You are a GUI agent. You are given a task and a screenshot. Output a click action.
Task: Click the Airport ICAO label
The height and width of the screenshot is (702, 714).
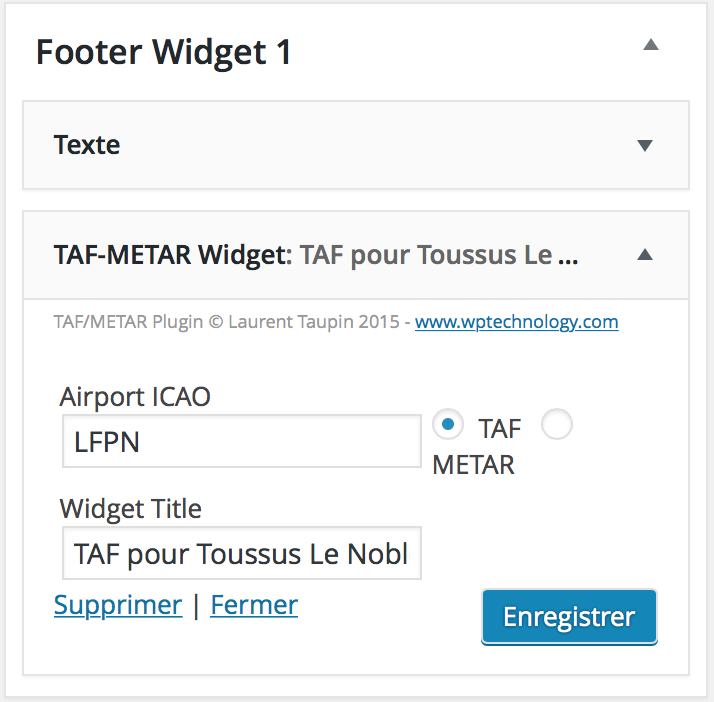(x=135, y=397)
